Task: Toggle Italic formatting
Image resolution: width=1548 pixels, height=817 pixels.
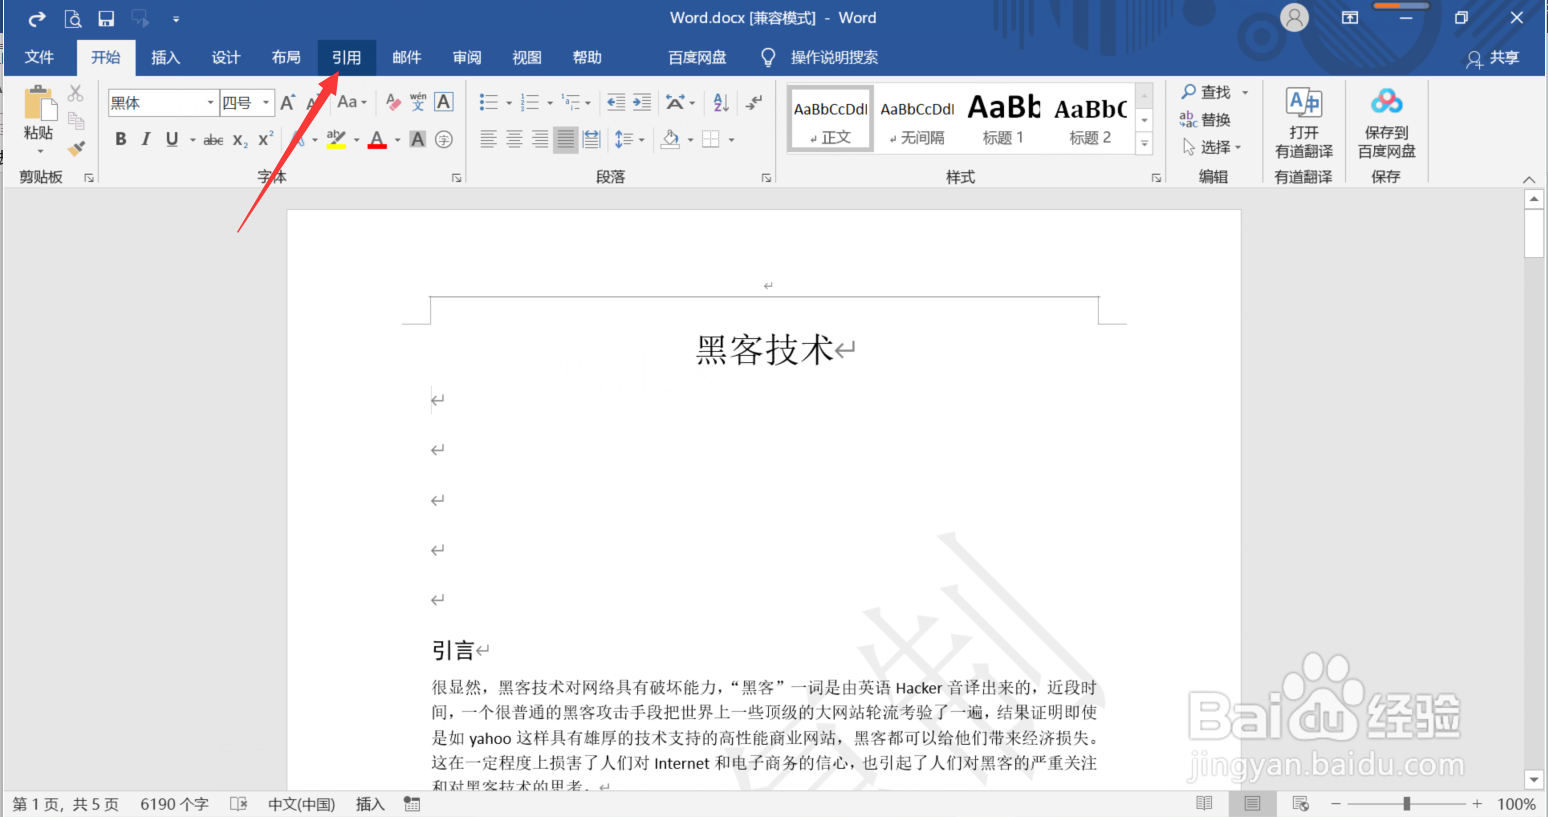Action: [146, 139]
